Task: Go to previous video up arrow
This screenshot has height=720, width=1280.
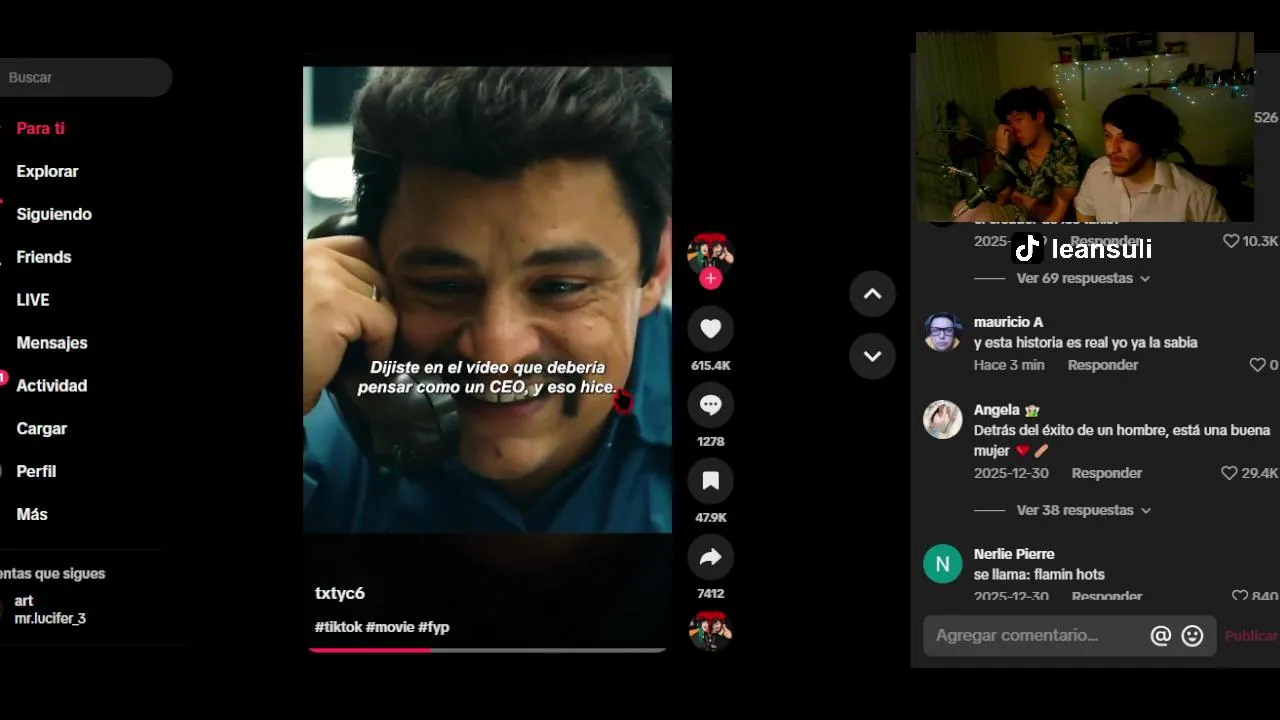Action: 872,294
